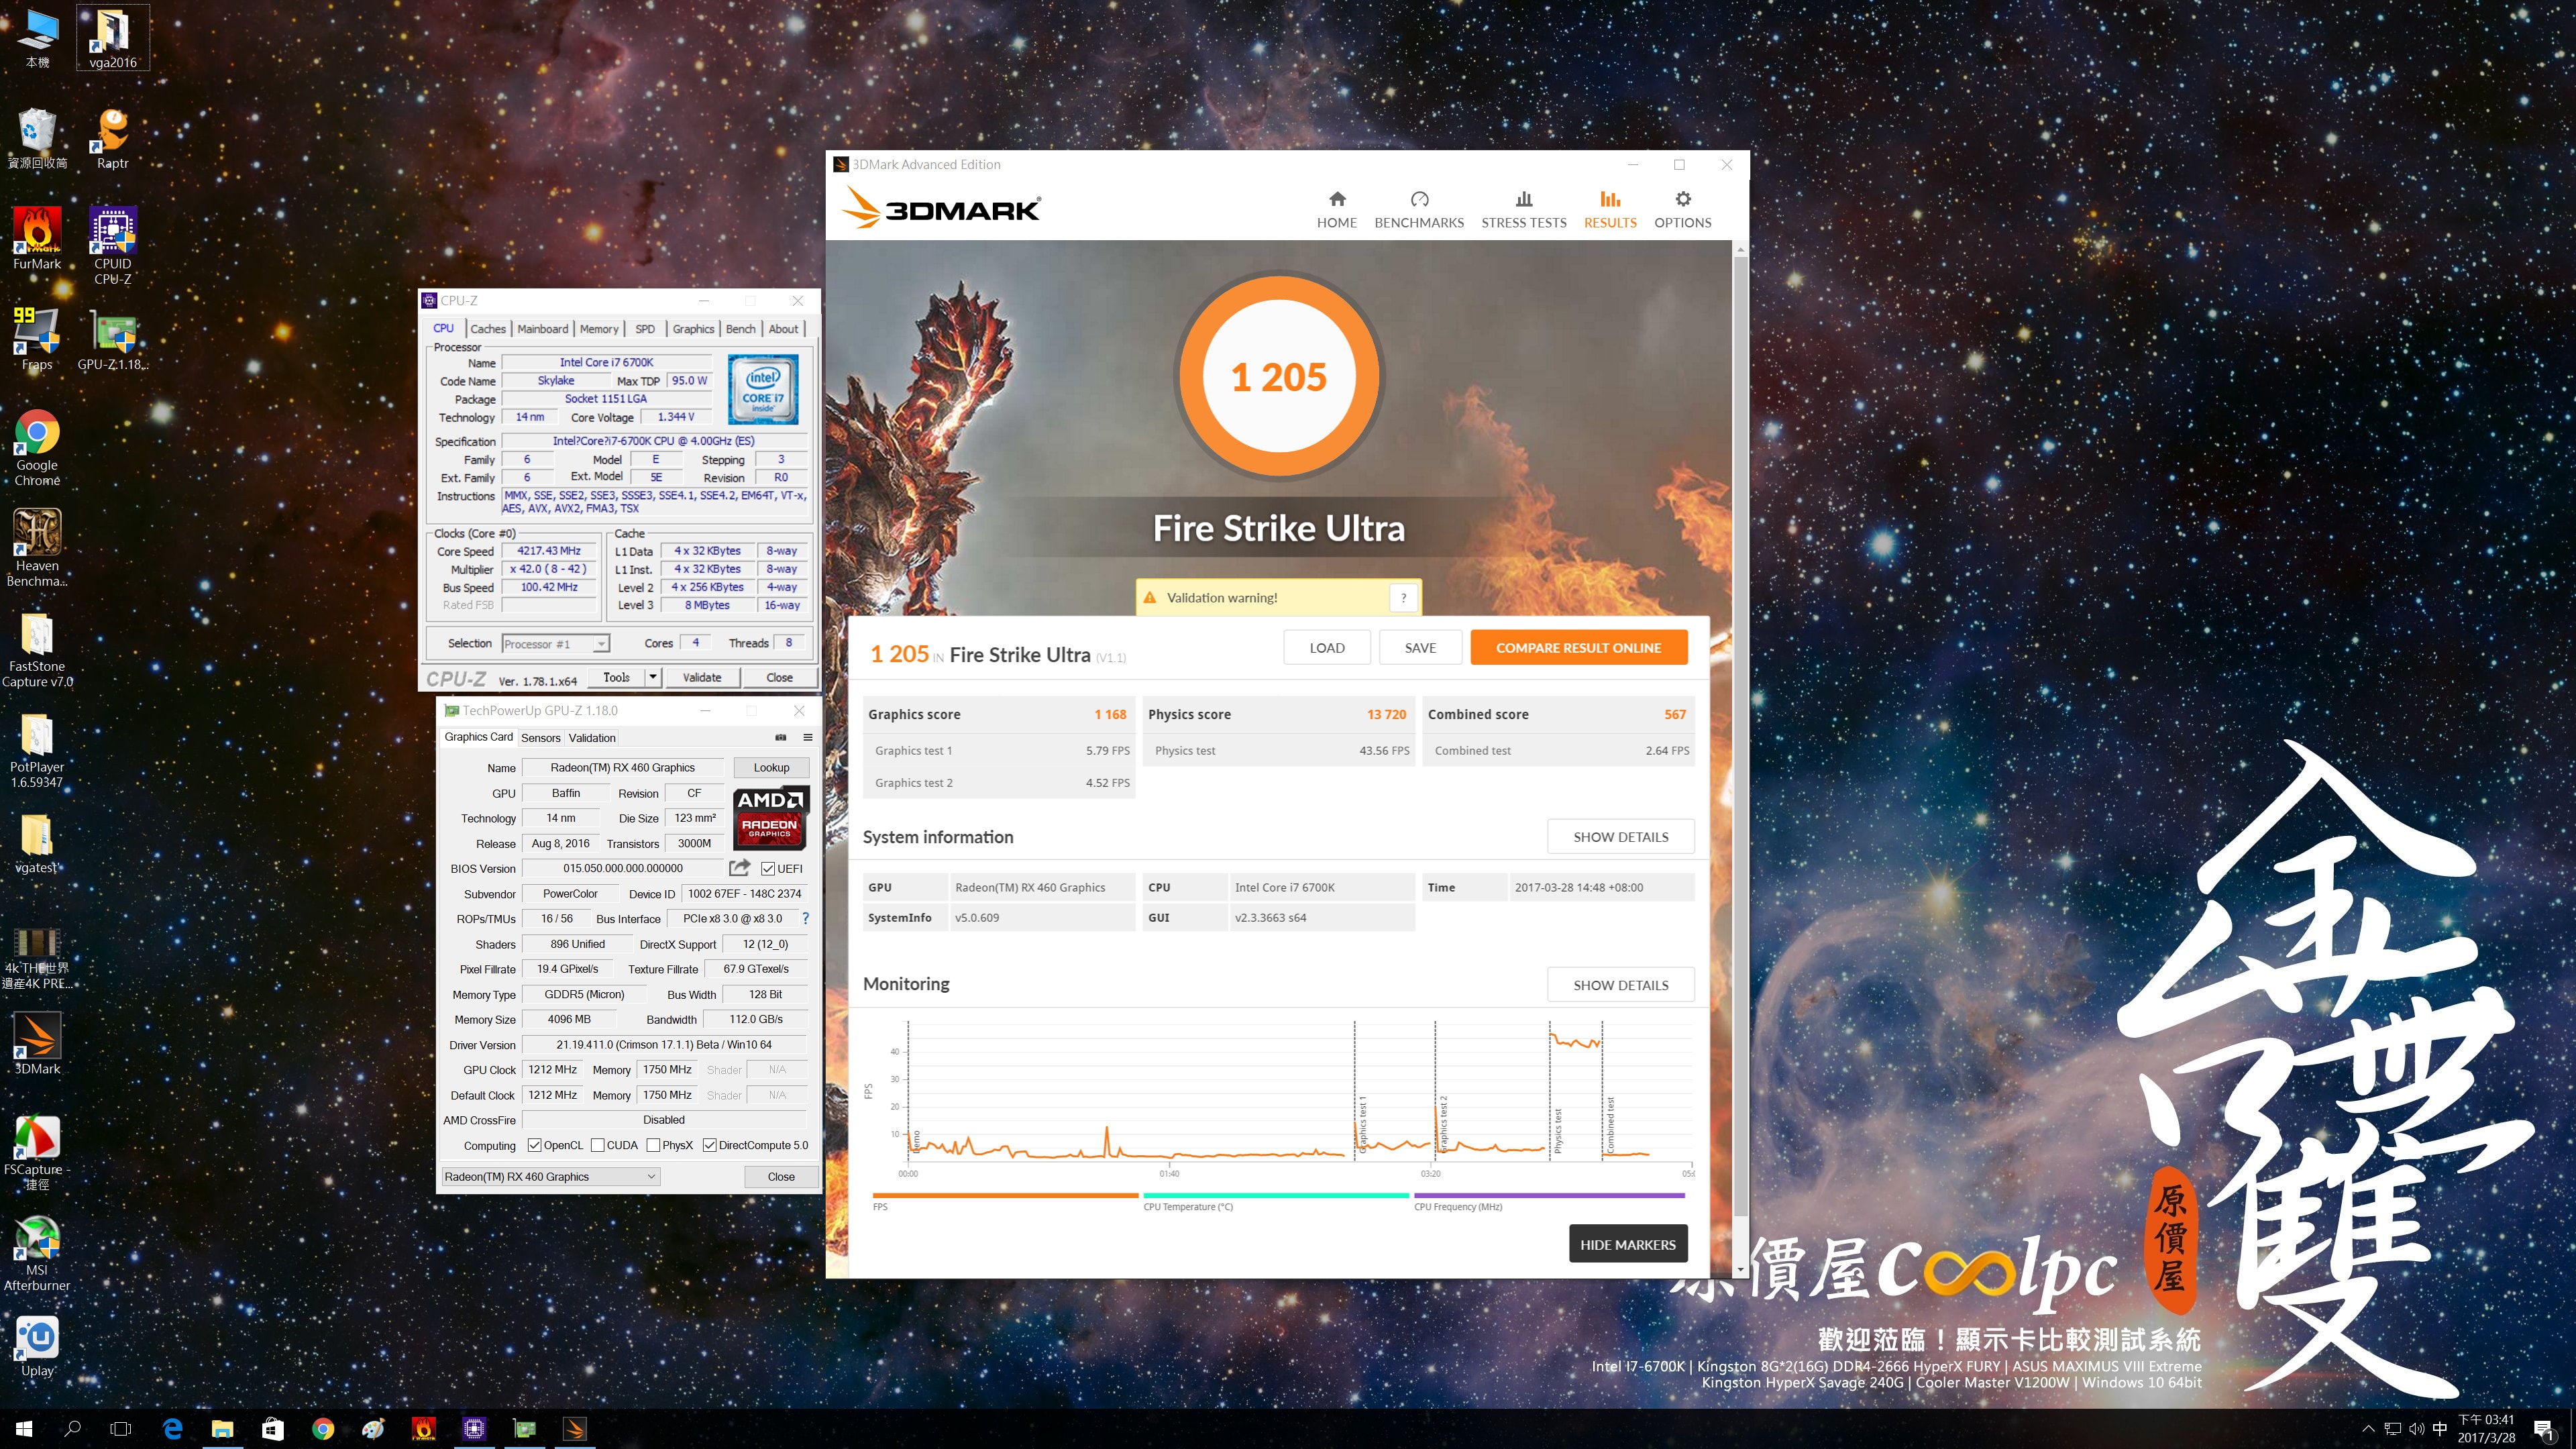This screenshot has height=1449, width=2576.
Task: Open the MSI Afterburner desktop icon
Action: tap(37, 1253)
